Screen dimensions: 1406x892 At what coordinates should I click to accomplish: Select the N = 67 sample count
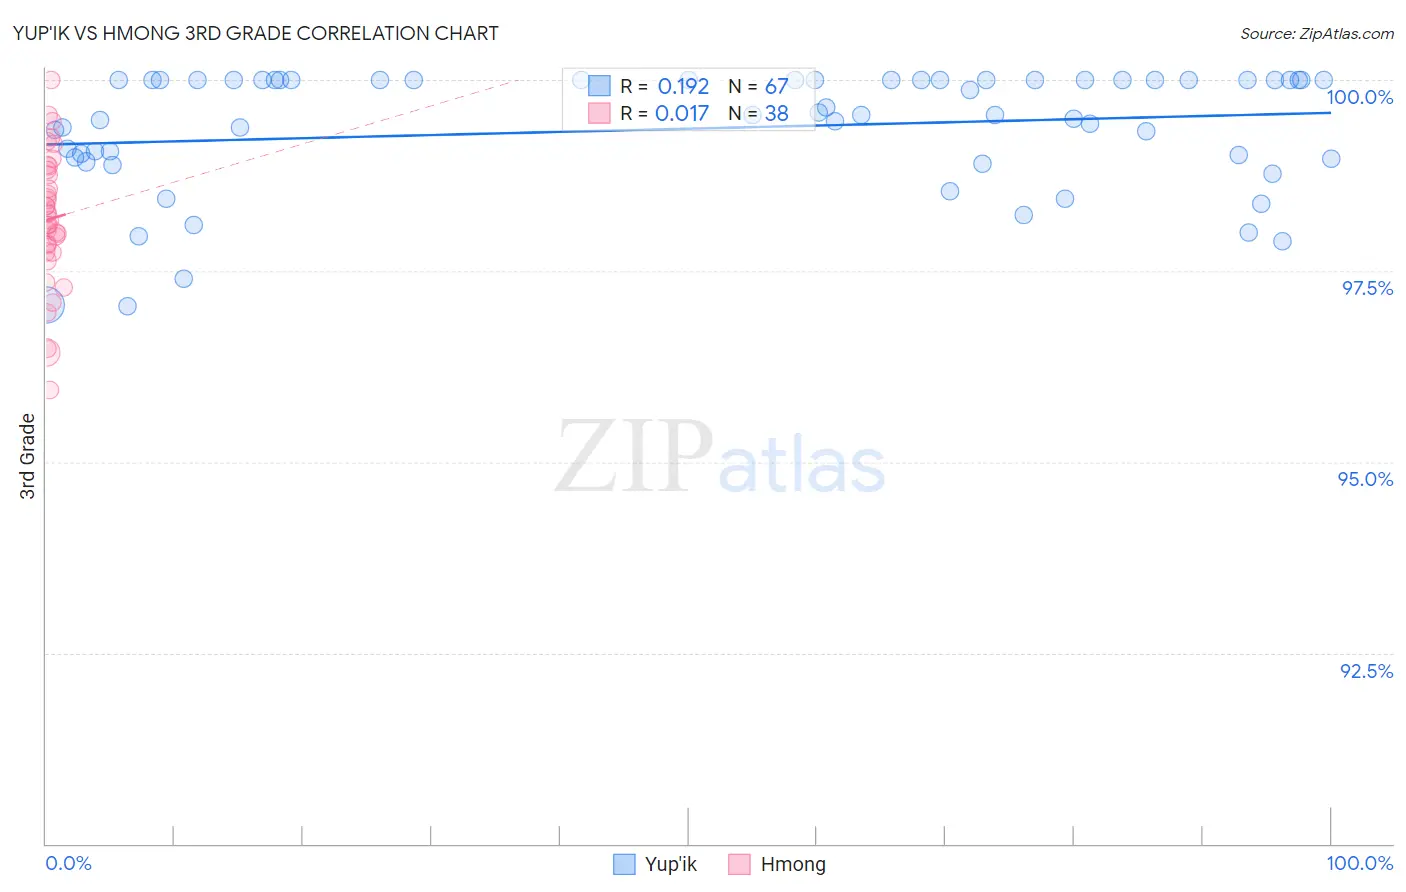coord(758,87)
